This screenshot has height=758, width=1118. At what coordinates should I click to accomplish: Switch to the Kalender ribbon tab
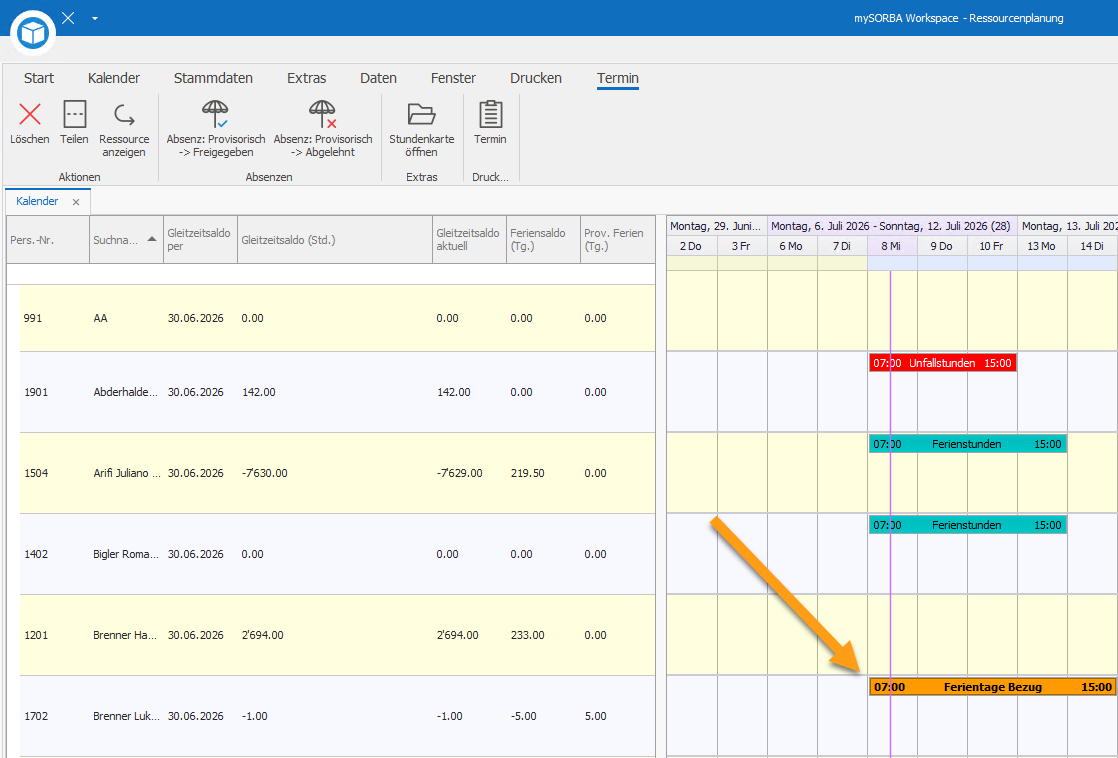tap(114, 78)
